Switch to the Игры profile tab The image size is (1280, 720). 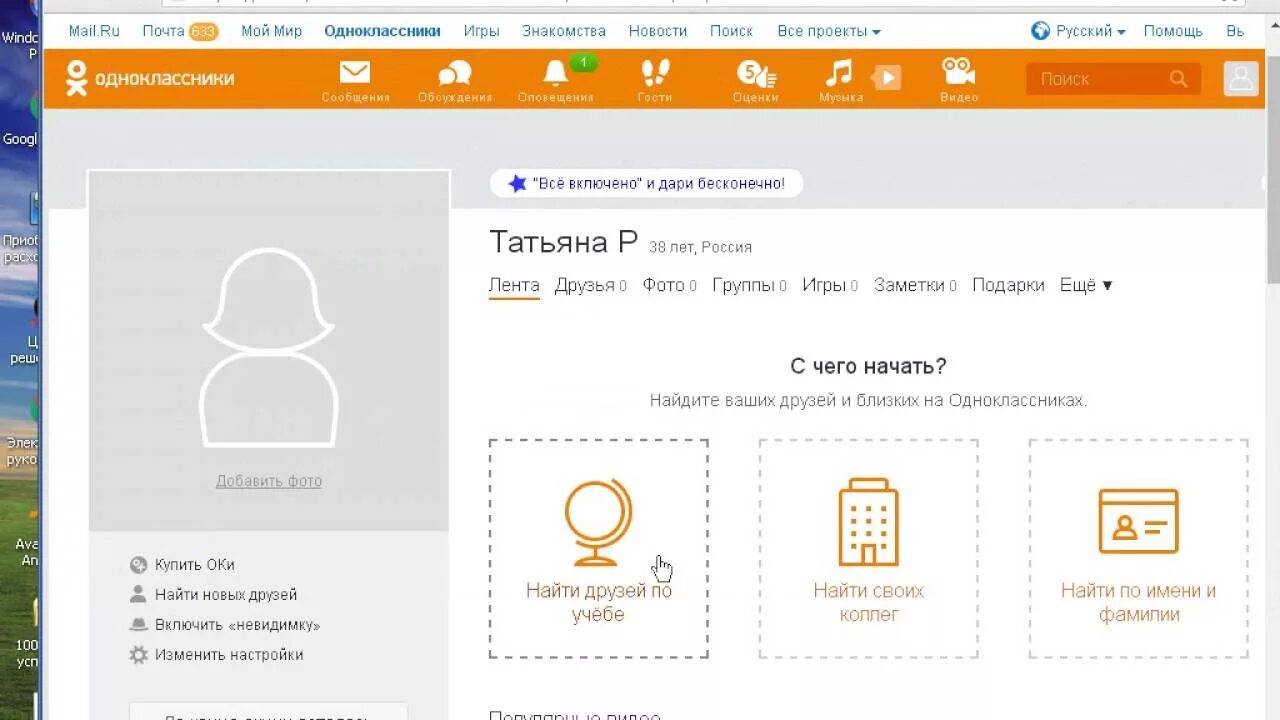click(x=830, y=285)
